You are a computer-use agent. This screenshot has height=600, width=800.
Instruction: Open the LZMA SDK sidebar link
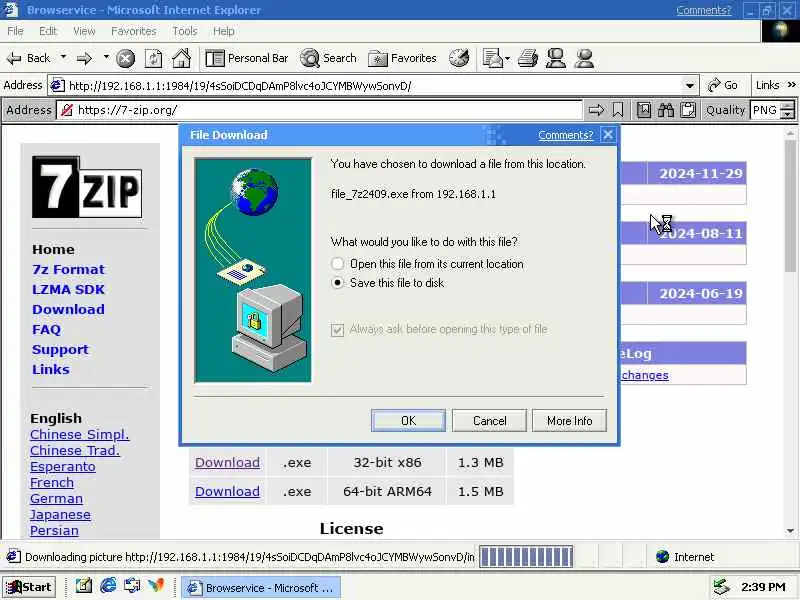(68, 289)
